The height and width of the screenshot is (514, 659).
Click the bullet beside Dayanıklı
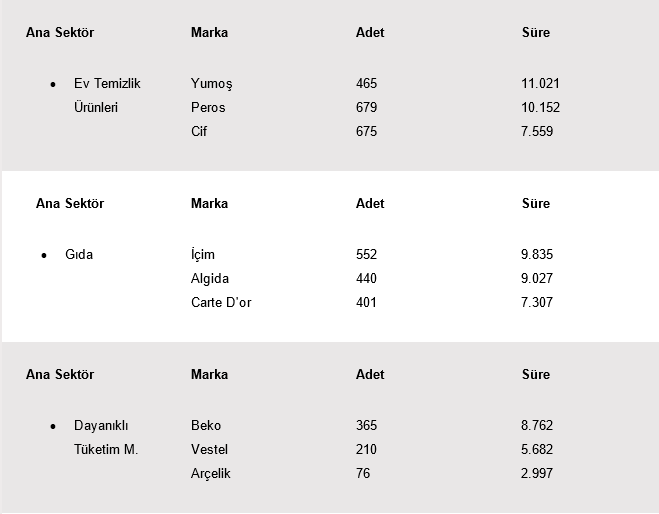pos(52,427)
